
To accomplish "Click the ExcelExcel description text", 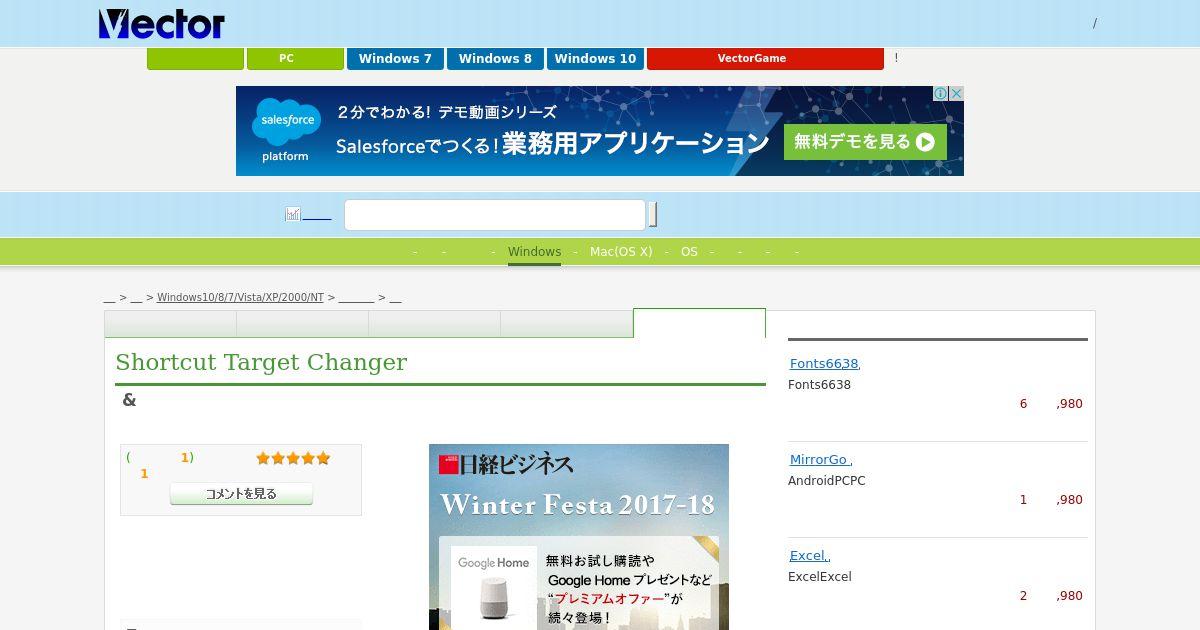I will pyautogui.click(x=820, y=577).
